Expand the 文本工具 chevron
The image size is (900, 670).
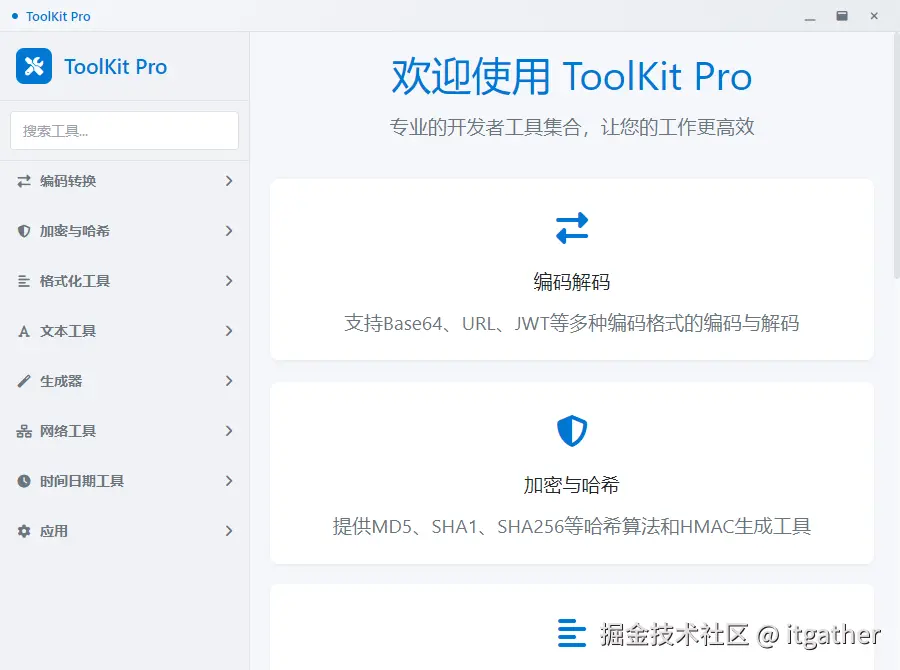[x=228, y=331]
